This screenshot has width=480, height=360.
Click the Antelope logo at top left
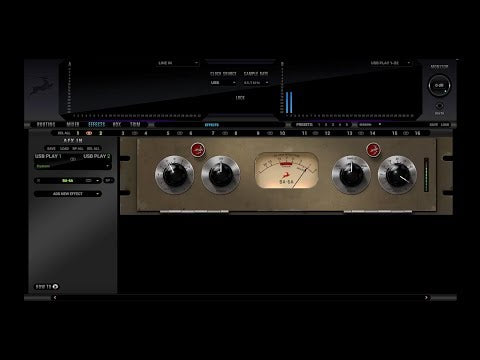42,86
